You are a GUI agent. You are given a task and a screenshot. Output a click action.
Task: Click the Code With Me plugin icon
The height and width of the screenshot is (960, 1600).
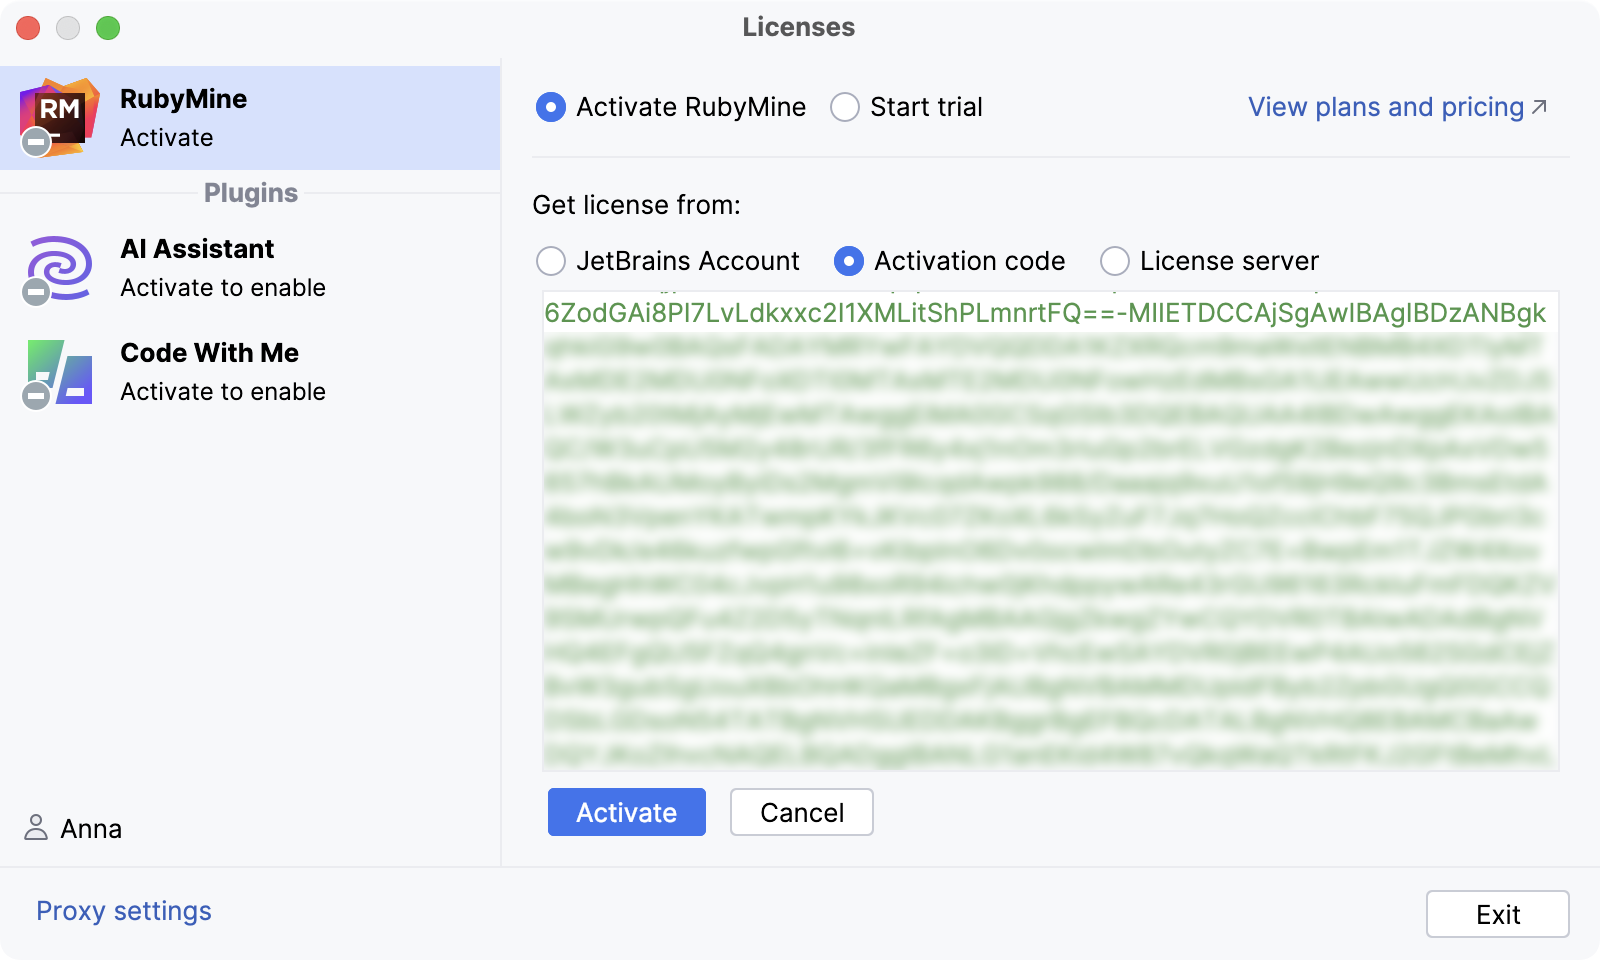tap(57, 372)
